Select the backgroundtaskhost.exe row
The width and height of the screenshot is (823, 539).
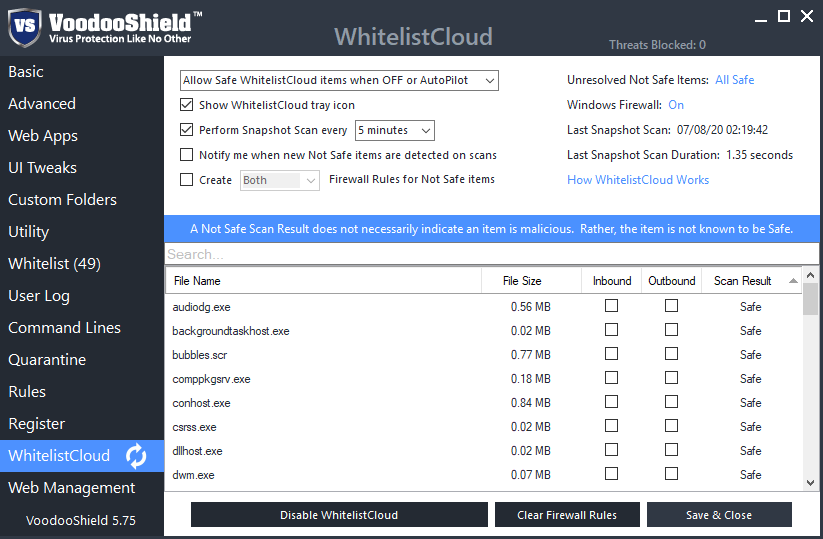point(484,331)
